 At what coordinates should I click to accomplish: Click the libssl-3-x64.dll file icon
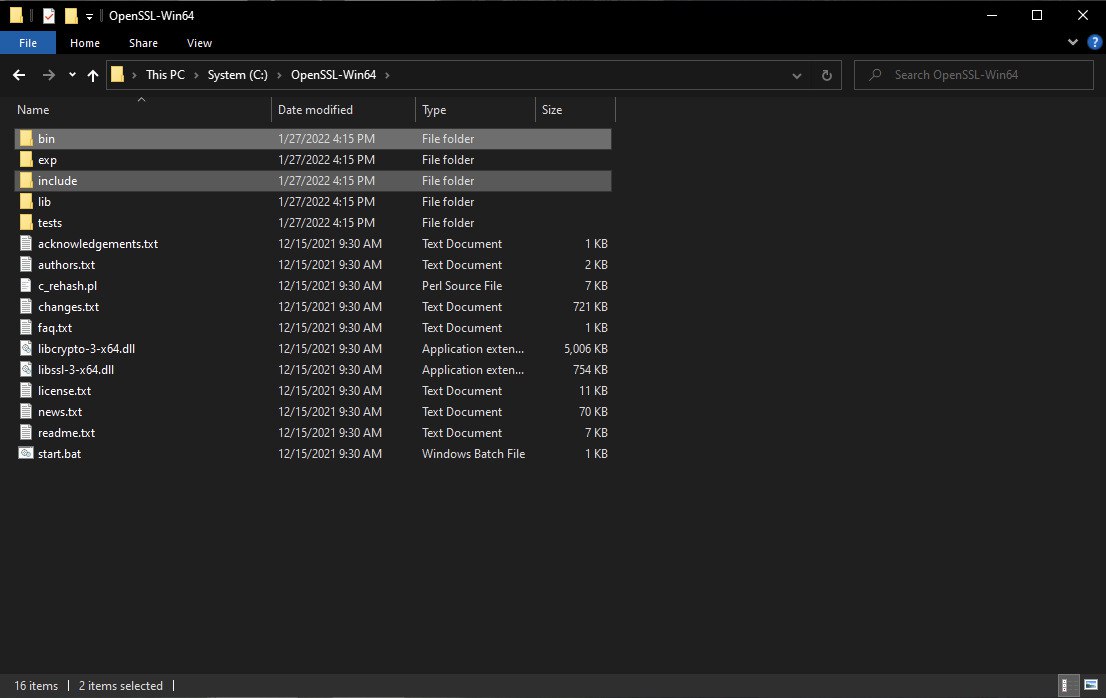26,369
